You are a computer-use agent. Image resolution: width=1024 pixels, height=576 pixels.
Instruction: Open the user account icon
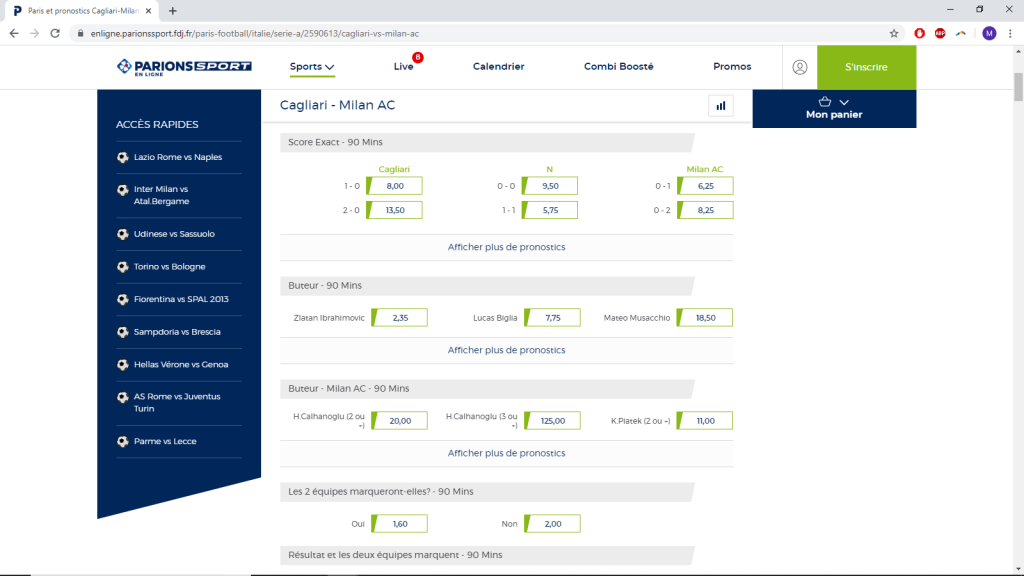799,67
